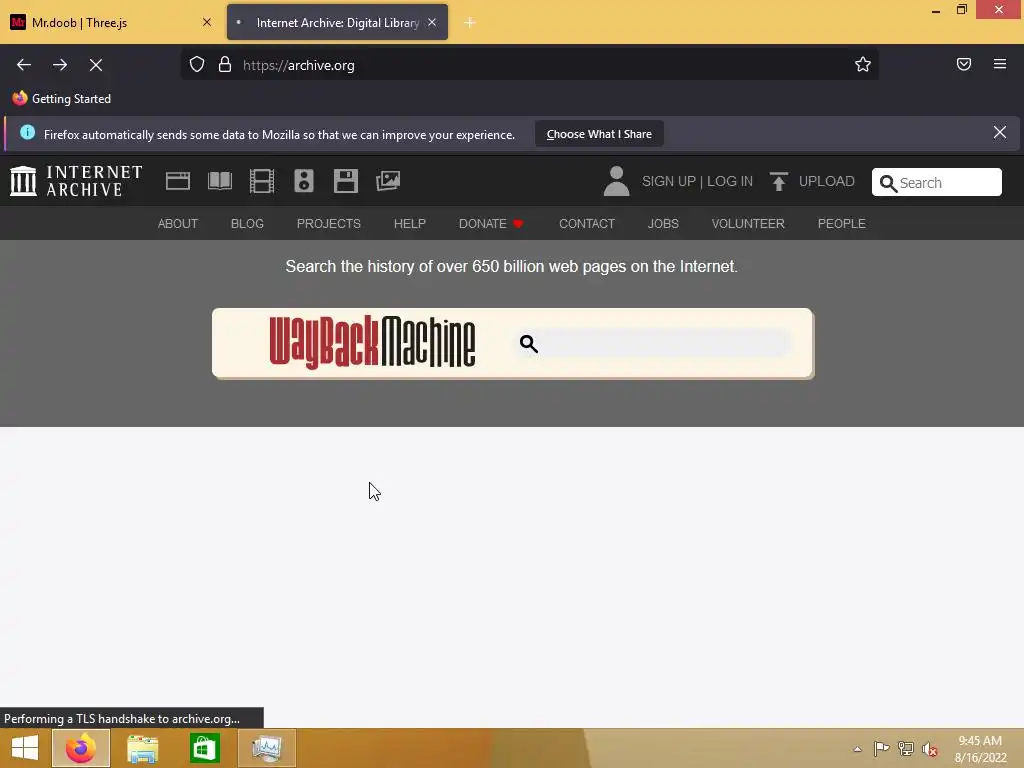Dismiss the Firefox data notification bar
The height and width of the screenshot is (768, 1024).
1000,133
